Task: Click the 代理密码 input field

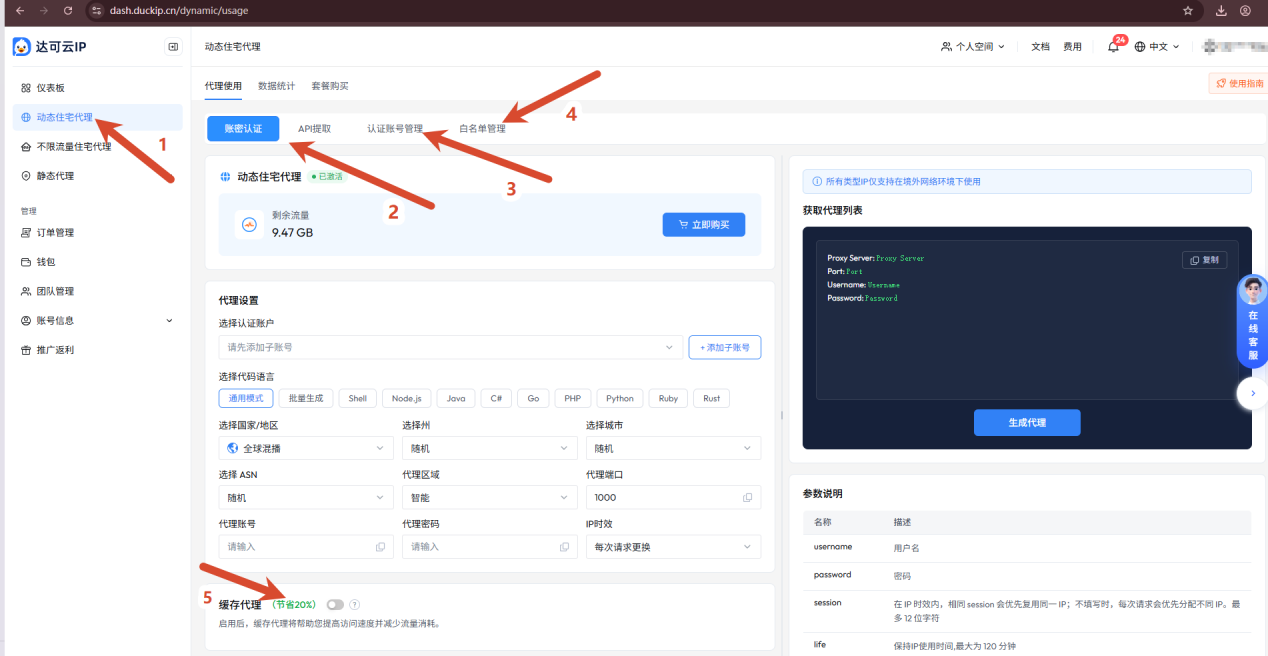Action: 490,547
